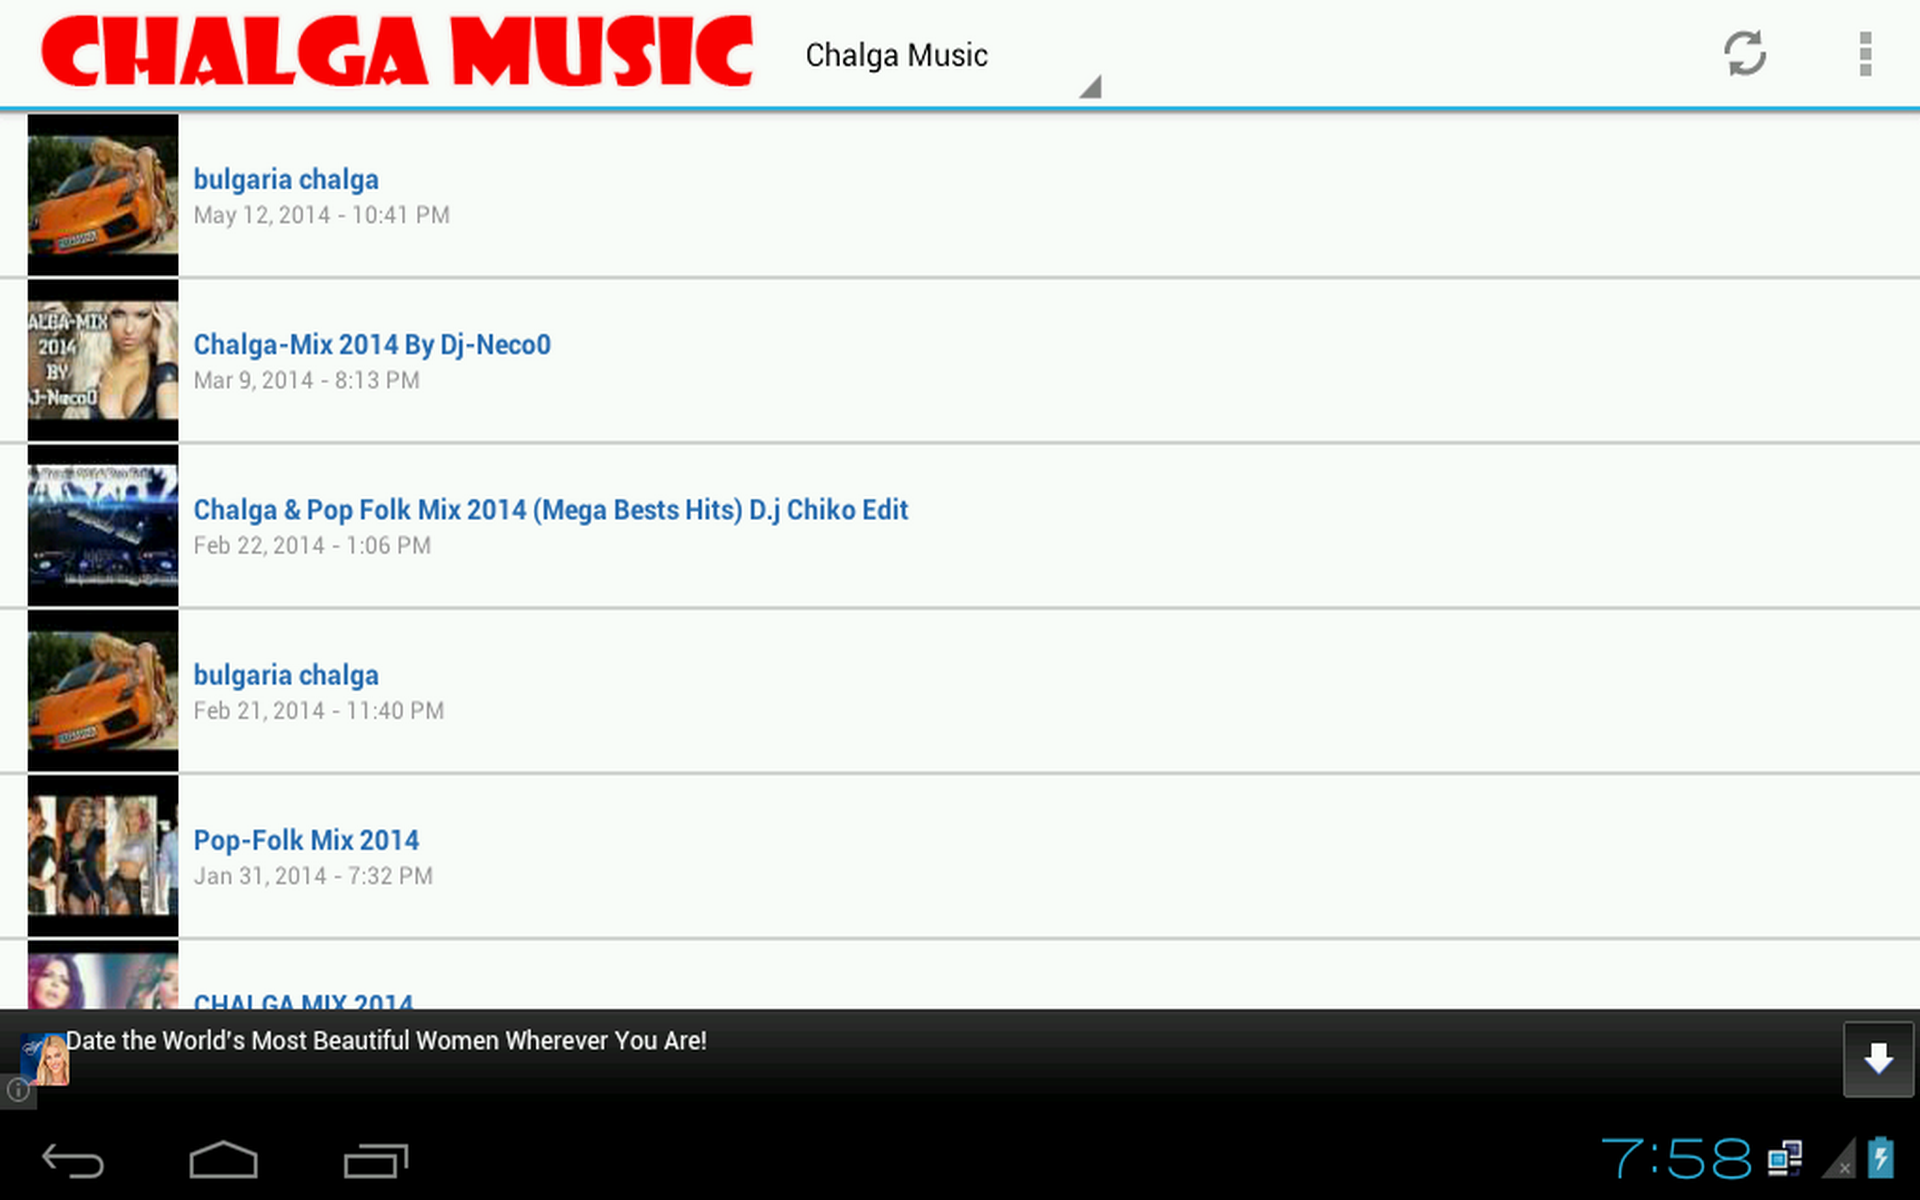Expand the Chalga Music category dropdown
1920x1200 pixels.
click(896, 56)
